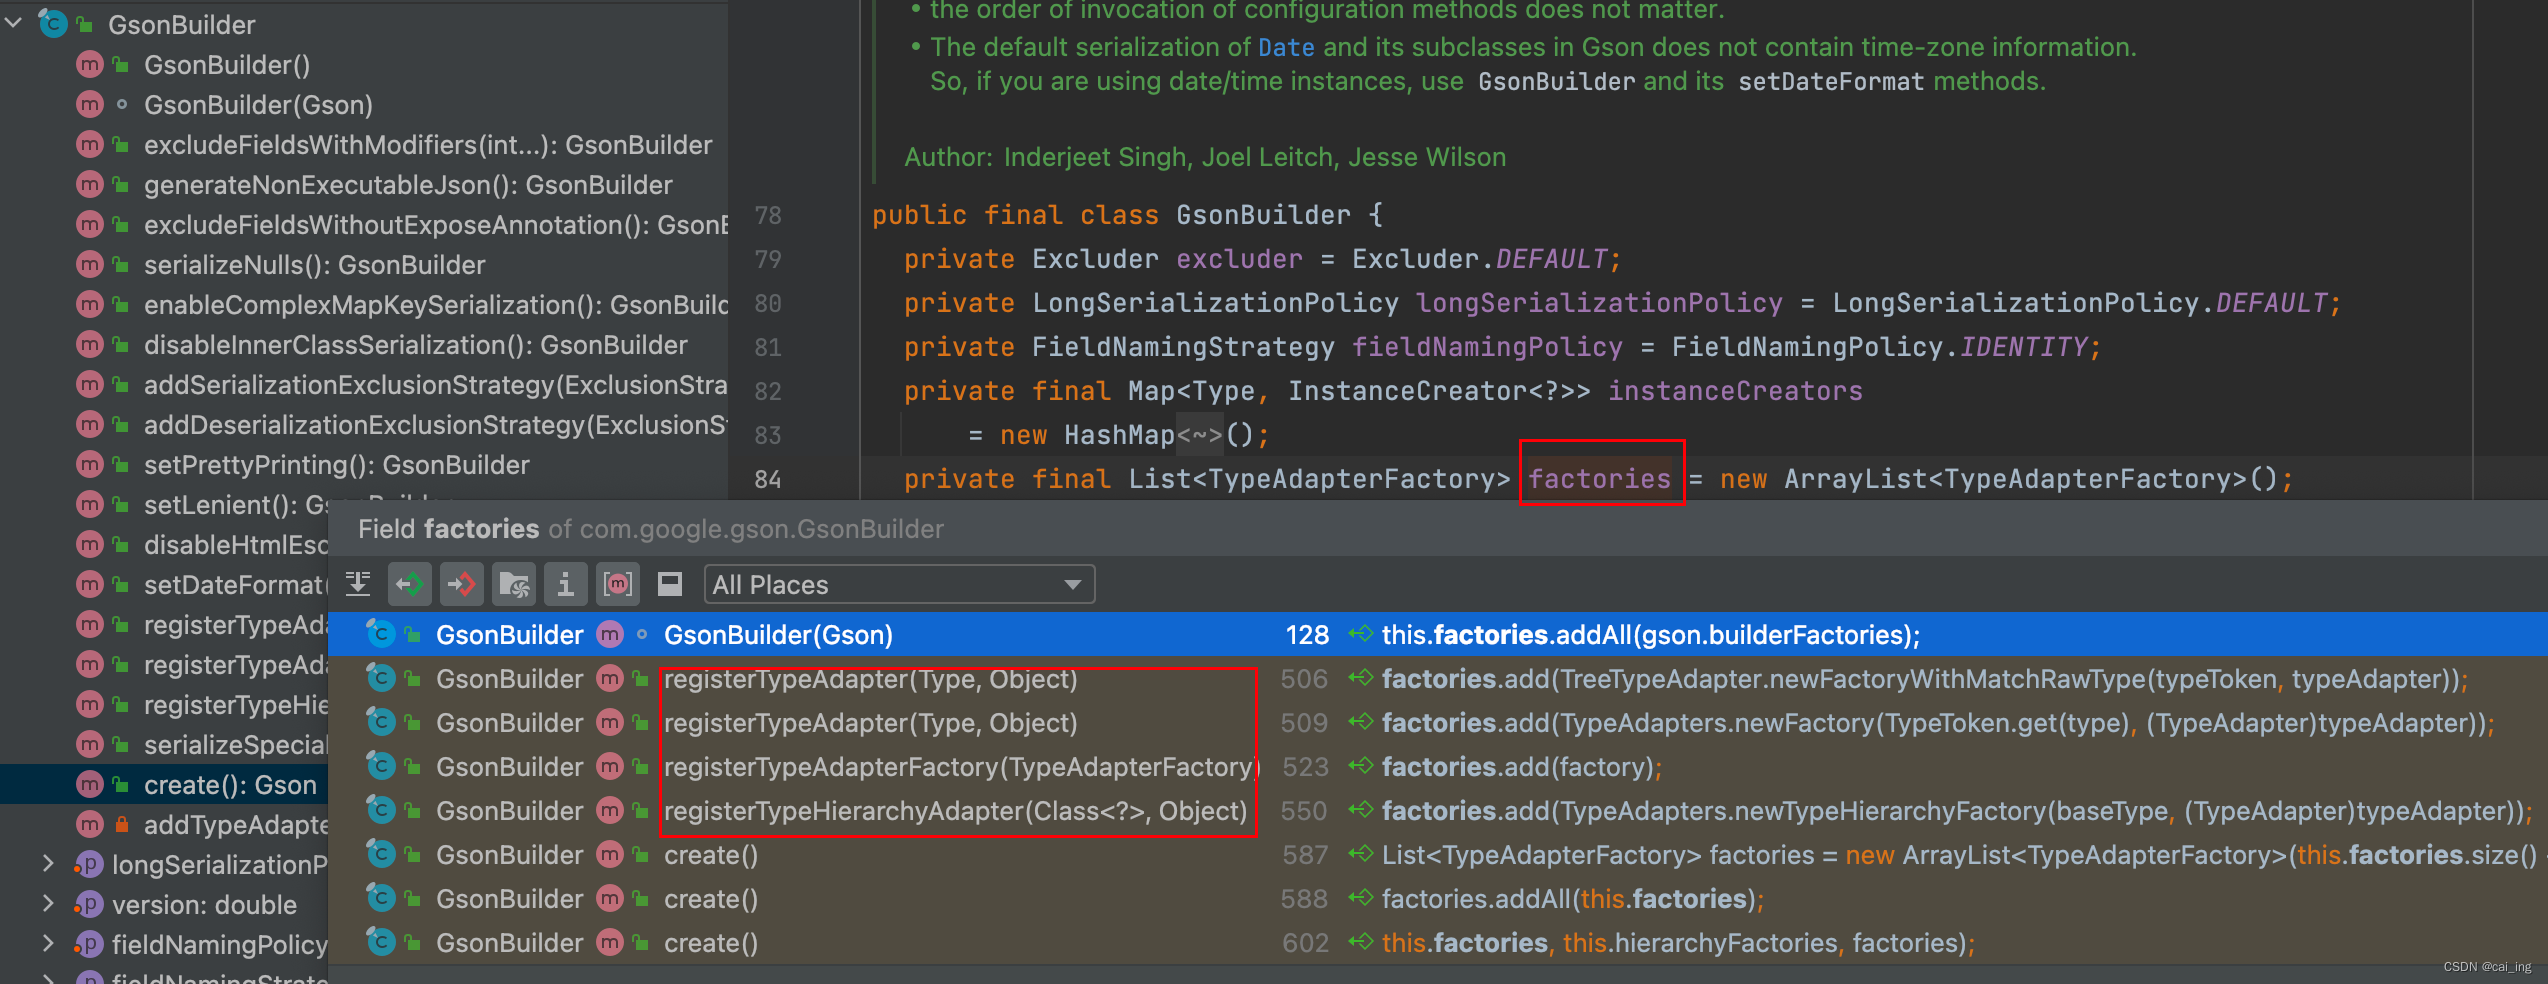
Task: Click the HashMap folded generics <~>
Action: pyautogui.click(x=1199, y=435)
